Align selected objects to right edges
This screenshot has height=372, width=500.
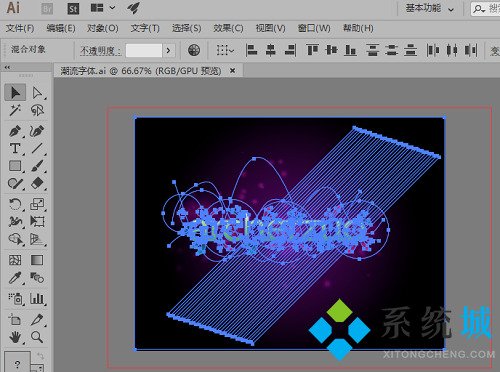click(x=290, y=50)
